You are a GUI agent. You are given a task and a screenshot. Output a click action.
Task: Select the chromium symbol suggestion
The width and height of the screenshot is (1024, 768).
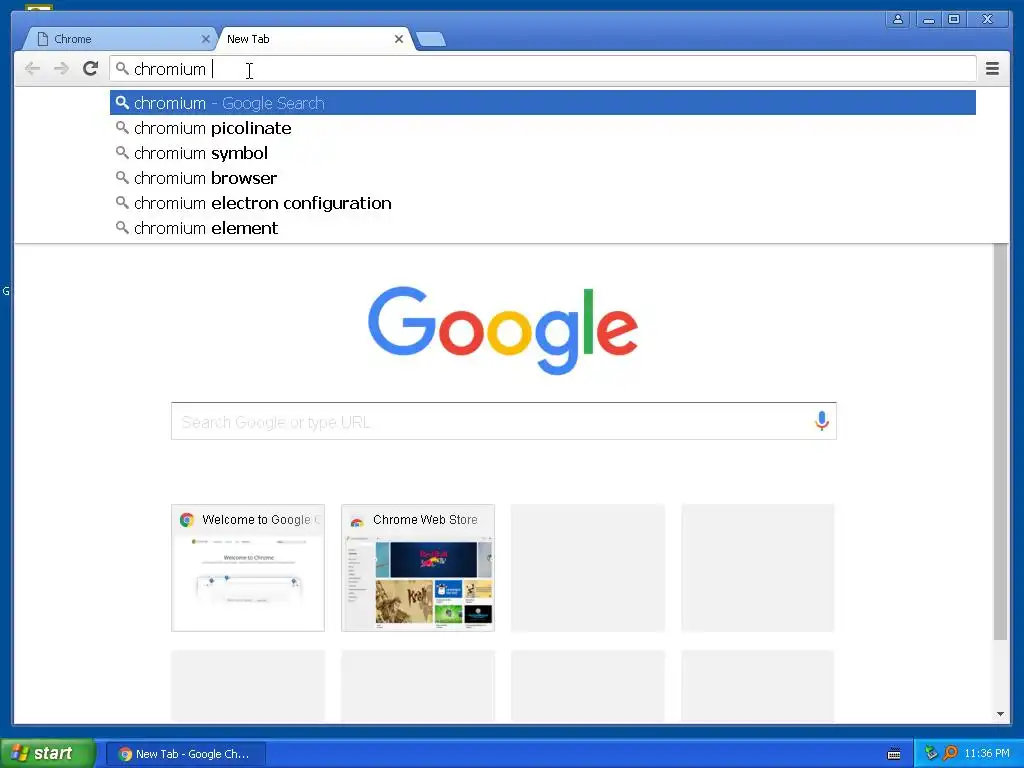[x=543, y=153]
